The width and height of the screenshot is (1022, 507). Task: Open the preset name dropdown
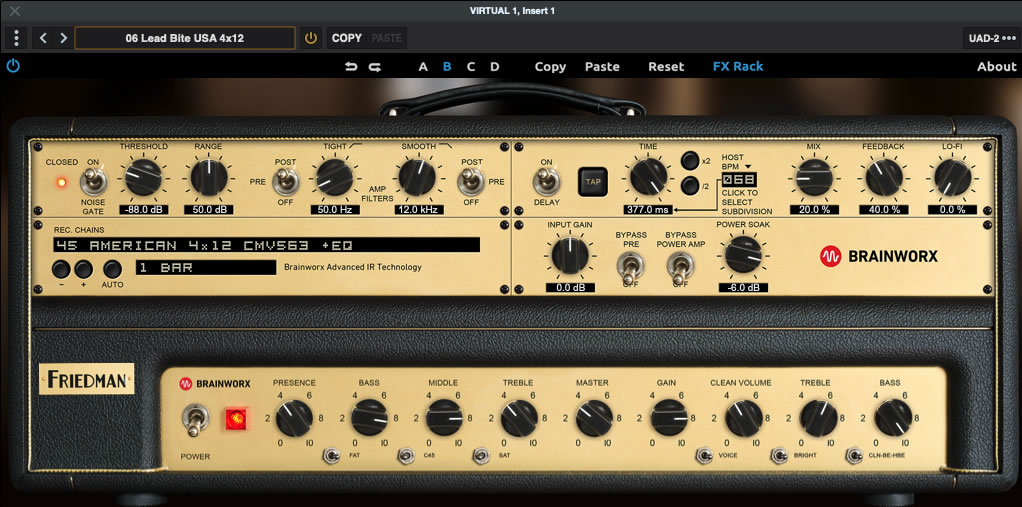[185, 38]
